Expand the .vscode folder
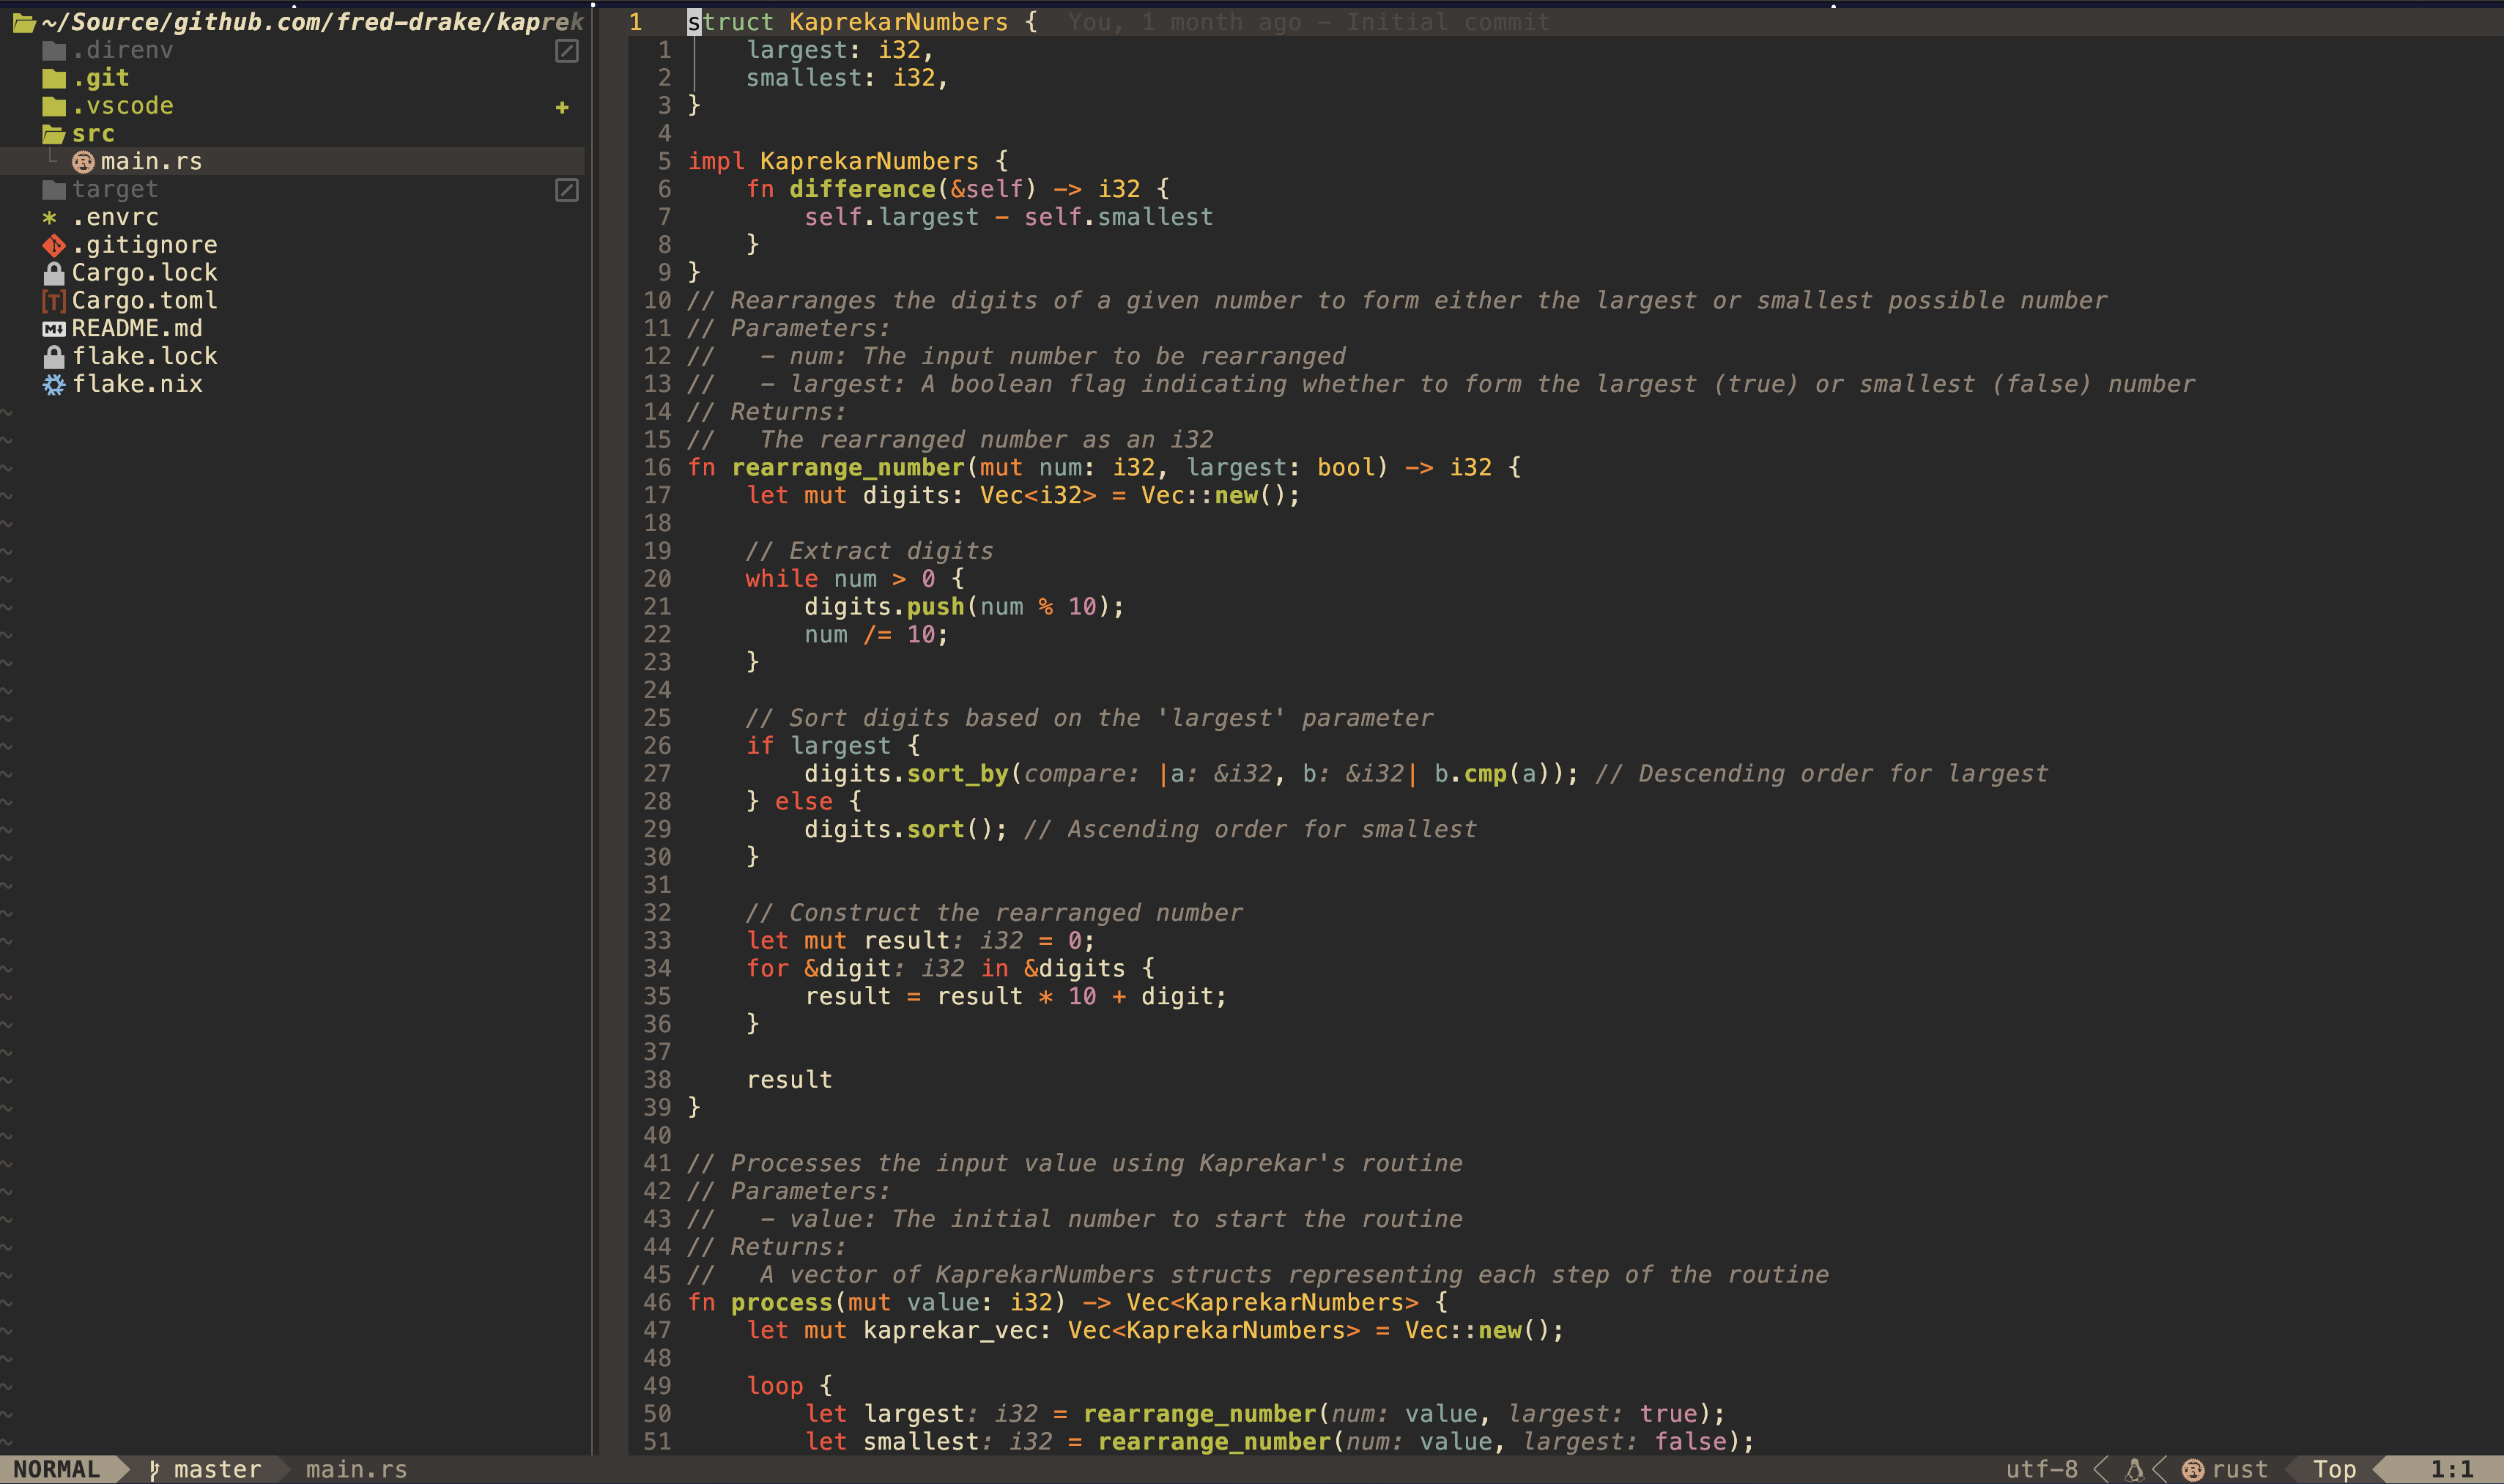Image resolution: width=2504 pixels, height=1484 pixels. pyautogui.click(x=123, y=106)
